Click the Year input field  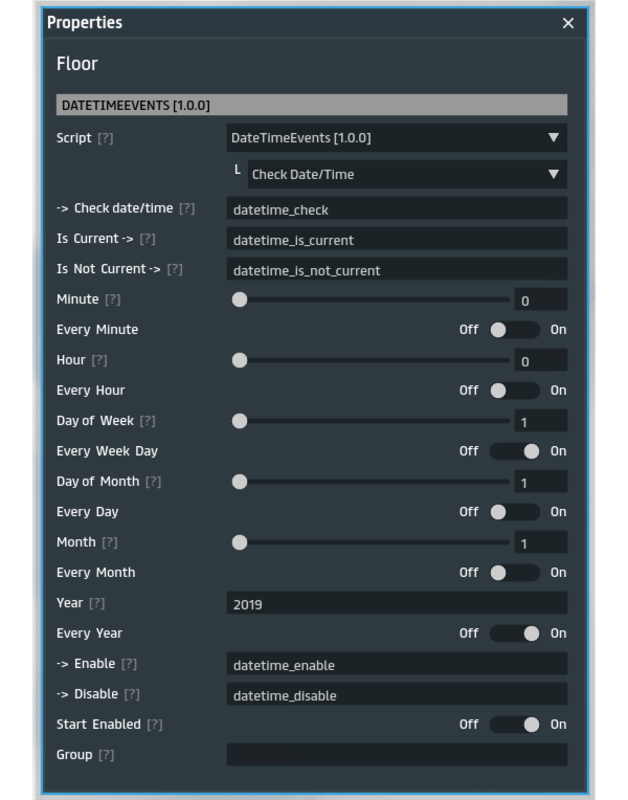[396, 604]
